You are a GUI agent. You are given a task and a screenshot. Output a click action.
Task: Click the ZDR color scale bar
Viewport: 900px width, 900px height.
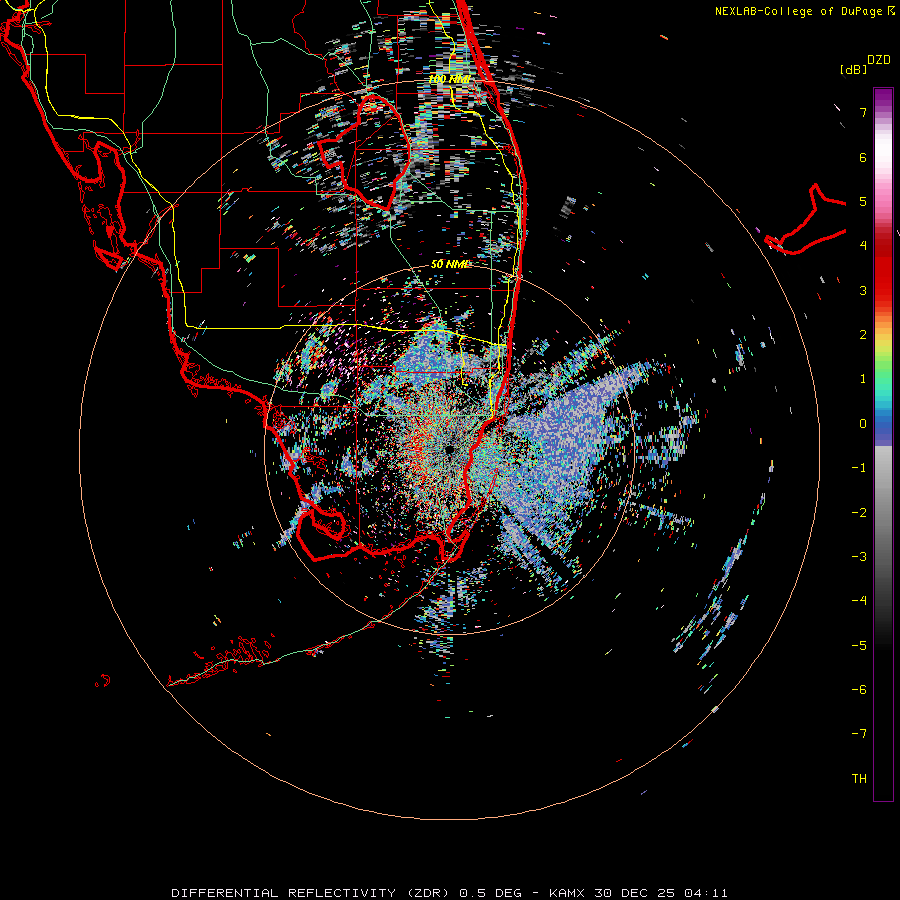click(883, 444)
